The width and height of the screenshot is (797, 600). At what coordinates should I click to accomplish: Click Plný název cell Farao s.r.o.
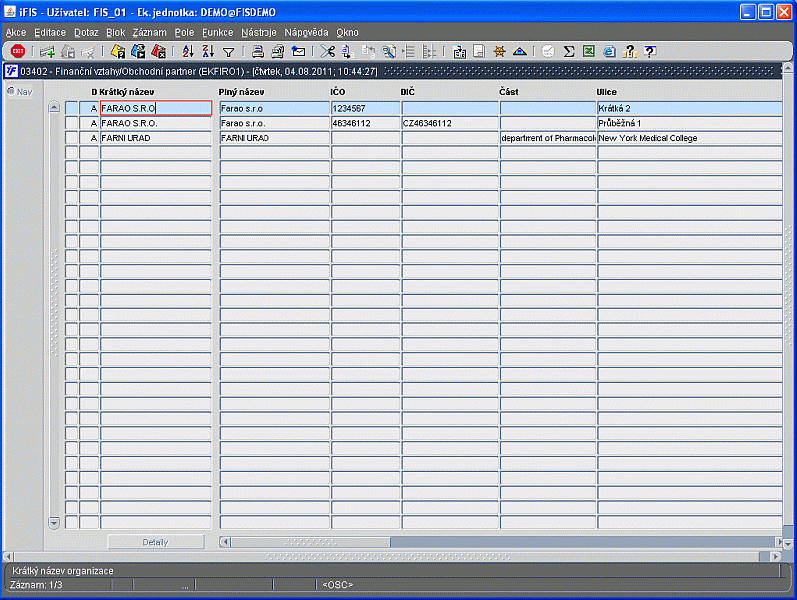pyautogui.click(x=274, y=123)
